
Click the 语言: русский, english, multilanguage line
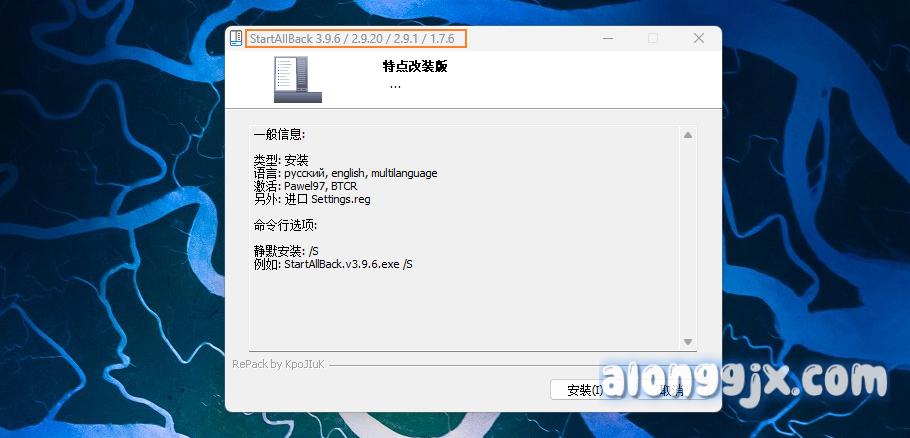point(345,173)
